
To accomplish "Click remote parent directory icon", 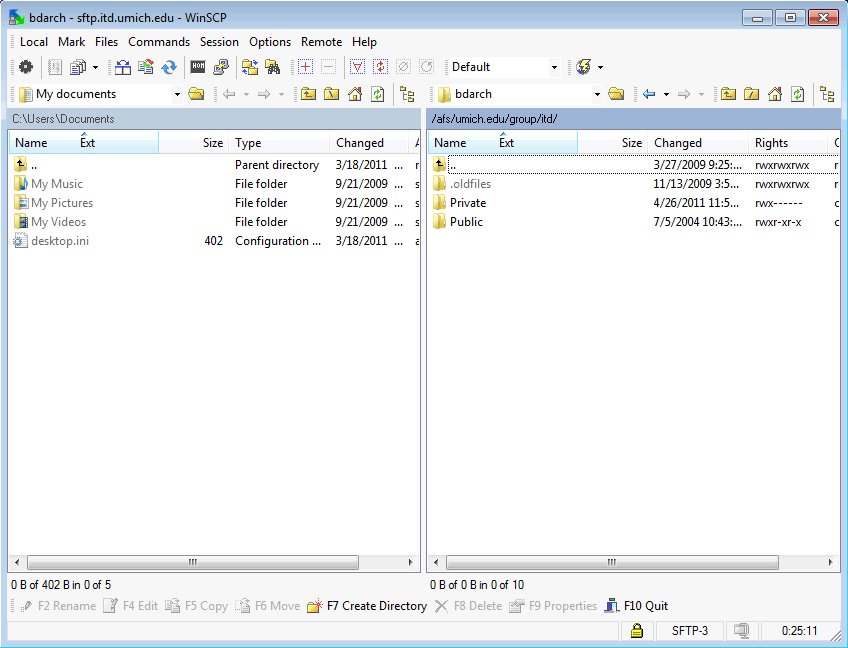I will (728, 94).
